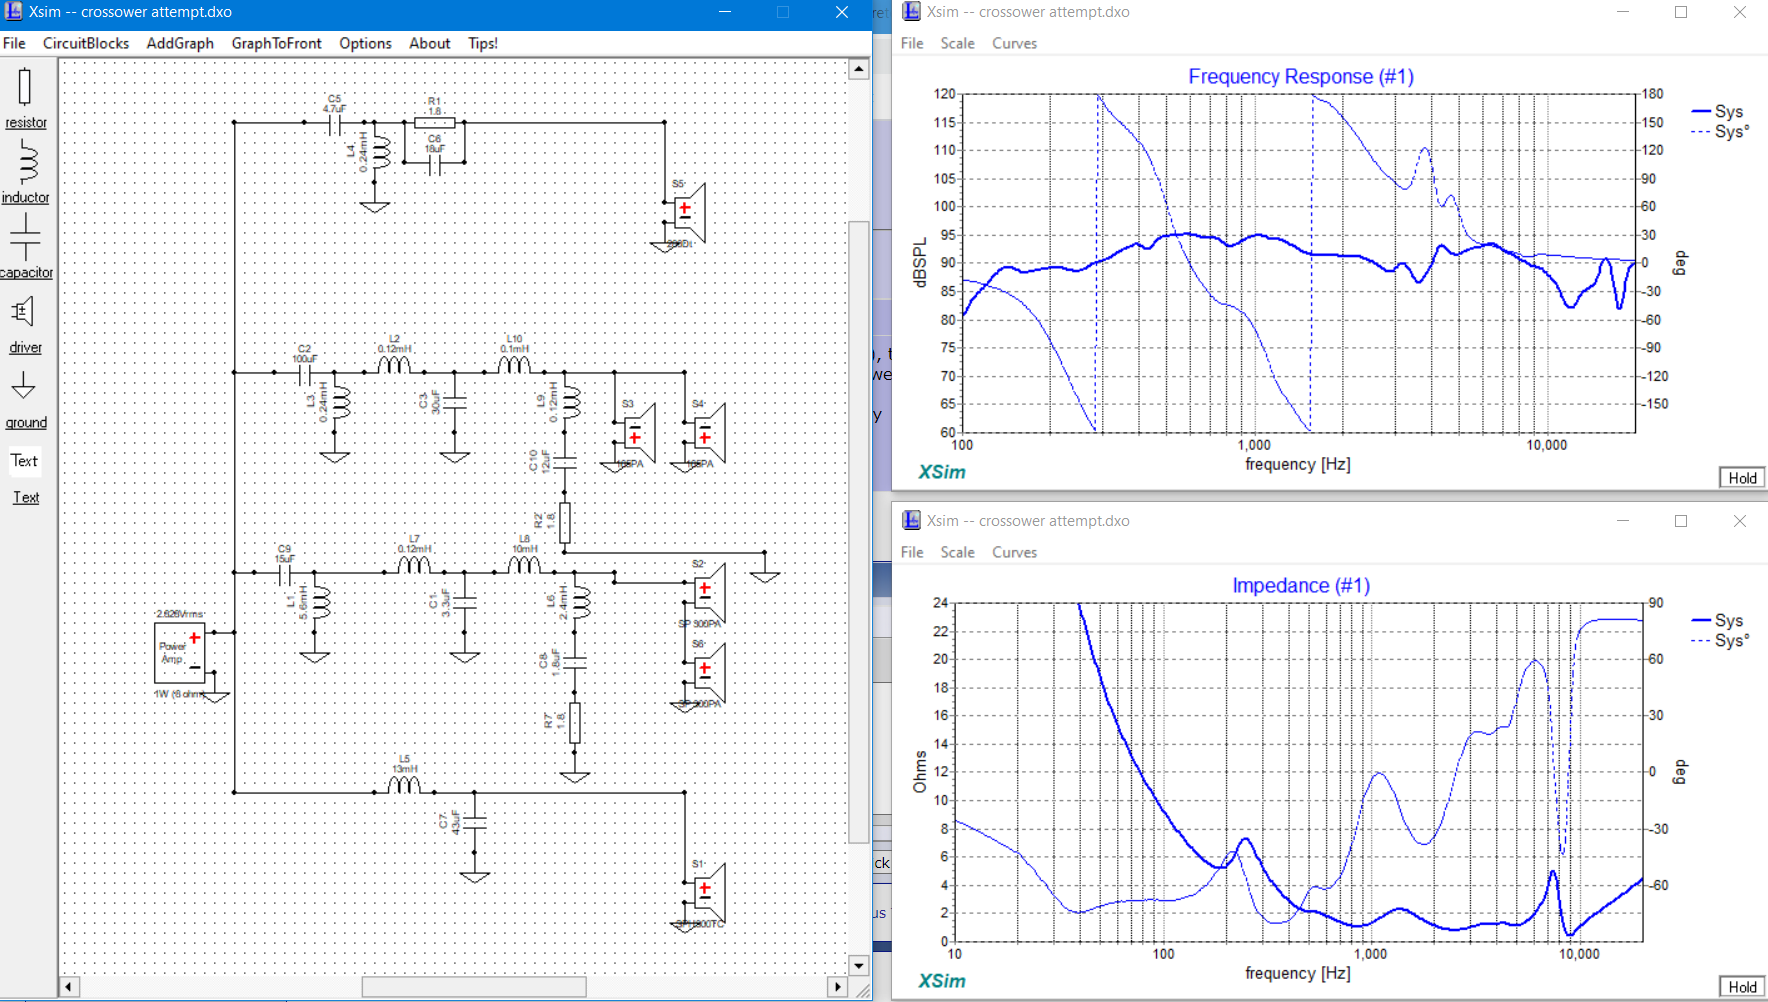1768x1002 pixels.
Task: Click the schematic scroll left arrow
Action: (69, 987)
